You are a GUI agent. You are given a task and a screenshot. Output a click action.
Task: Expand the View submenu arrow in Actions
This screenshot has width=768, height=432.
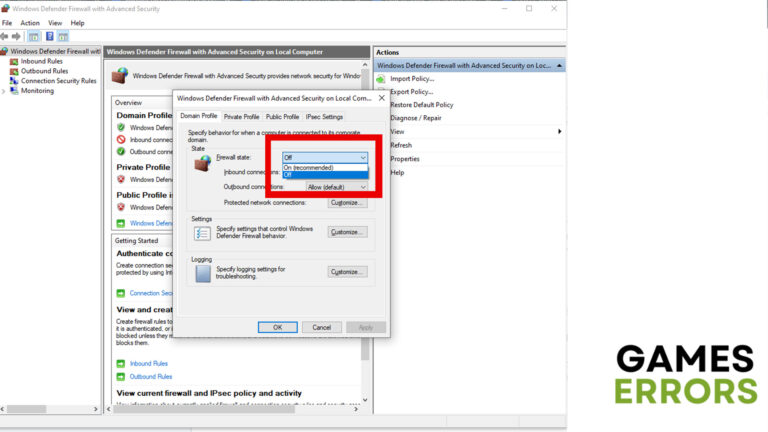point(559,131)
